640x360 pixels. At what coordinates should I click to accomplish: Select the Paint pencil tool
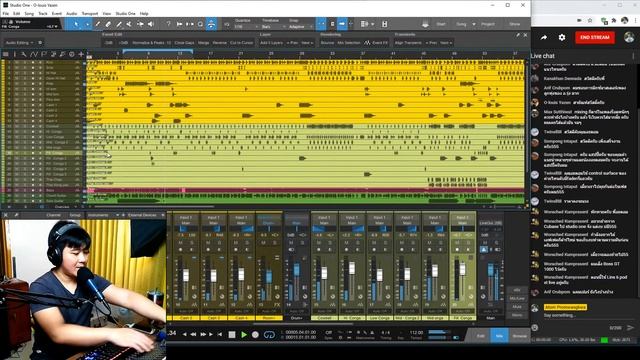click(118, 24)
